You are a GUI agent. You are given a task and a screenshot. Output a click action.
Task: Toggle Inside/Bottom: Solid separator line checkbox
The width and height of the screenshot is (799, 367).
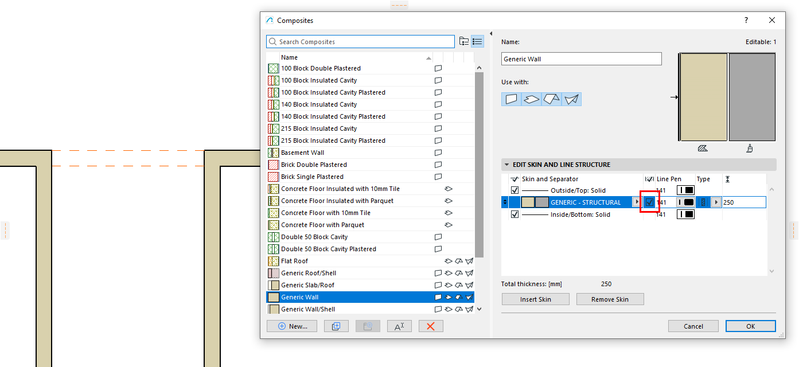click(515, 215)
